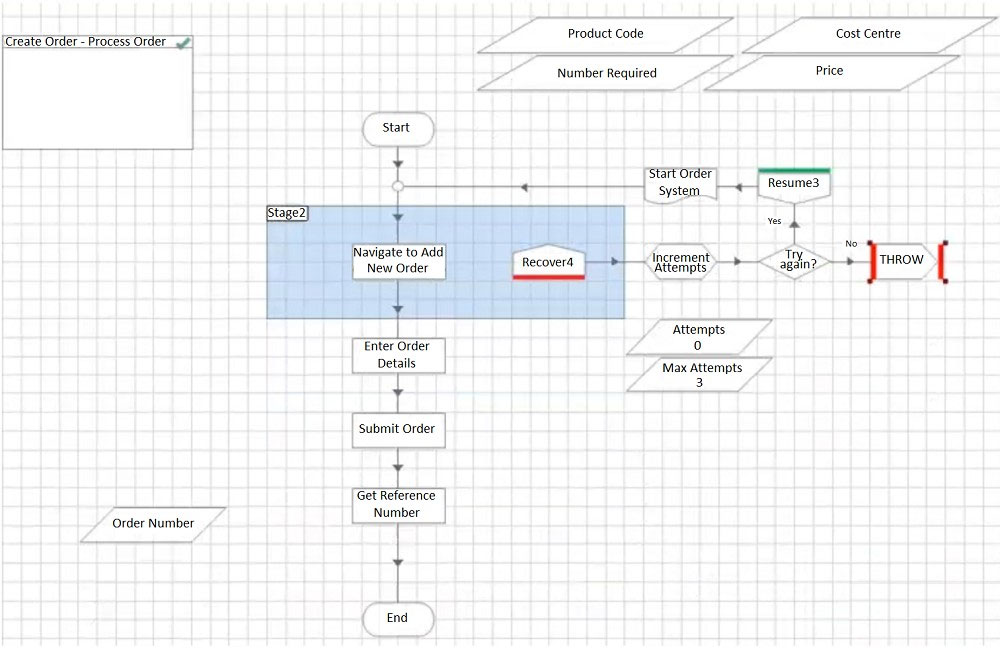Viewport: 1000px width, 651px height.
Task: Select the anchor circle below Start
Action: click(x=397, y=186)
